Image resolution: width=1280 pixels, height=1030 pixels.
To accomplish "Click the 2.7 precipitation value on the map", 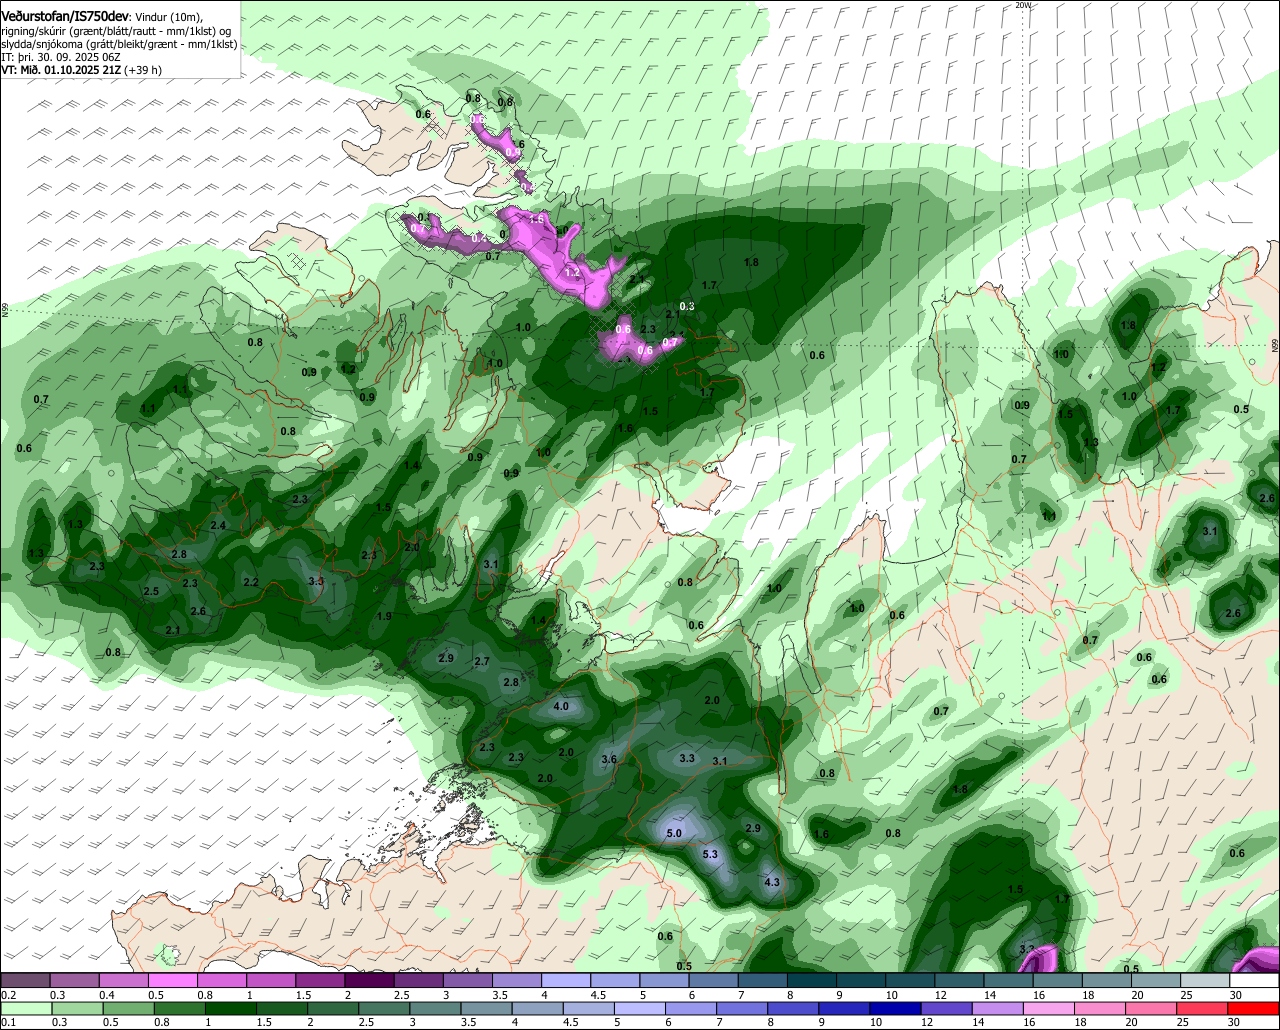I will [x=482, y=661].
